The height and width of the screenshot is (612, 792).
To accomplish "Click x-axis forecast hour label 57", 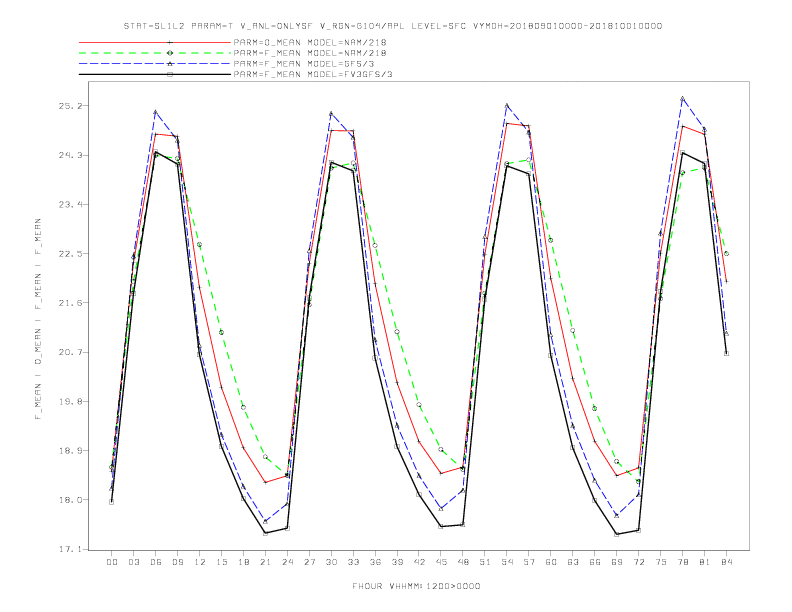I will pyautogui.click(x=529, y=562).
